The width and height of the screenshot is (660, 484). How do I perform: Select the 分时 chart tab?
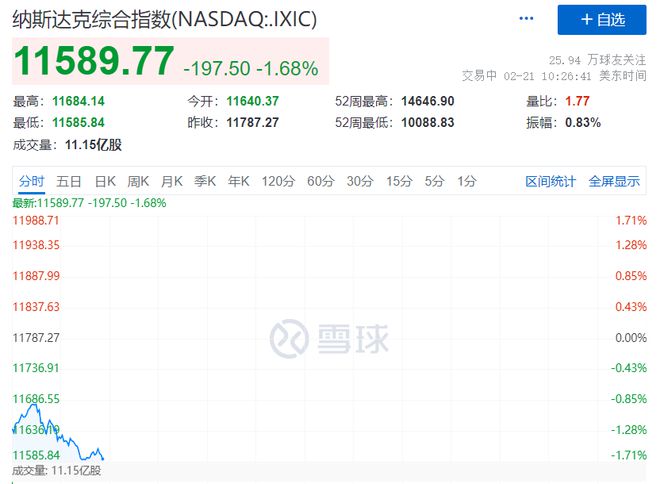pyautogui.click(x=31, y=181)
